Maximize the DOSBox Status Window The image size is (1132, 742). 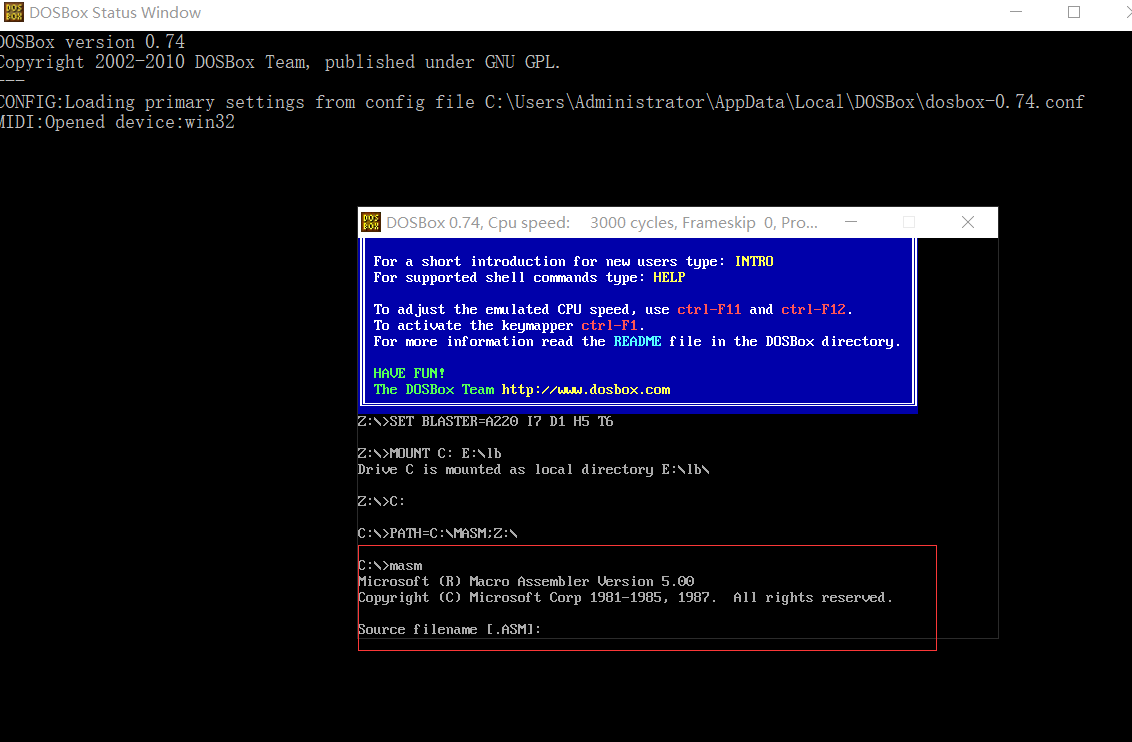point(1074,12)
